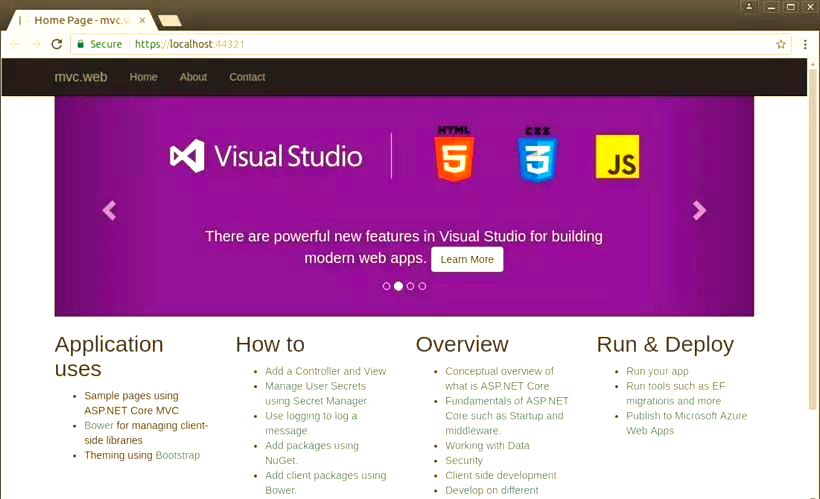Select the Home Page - mvc browser tab

coord(81,20)
